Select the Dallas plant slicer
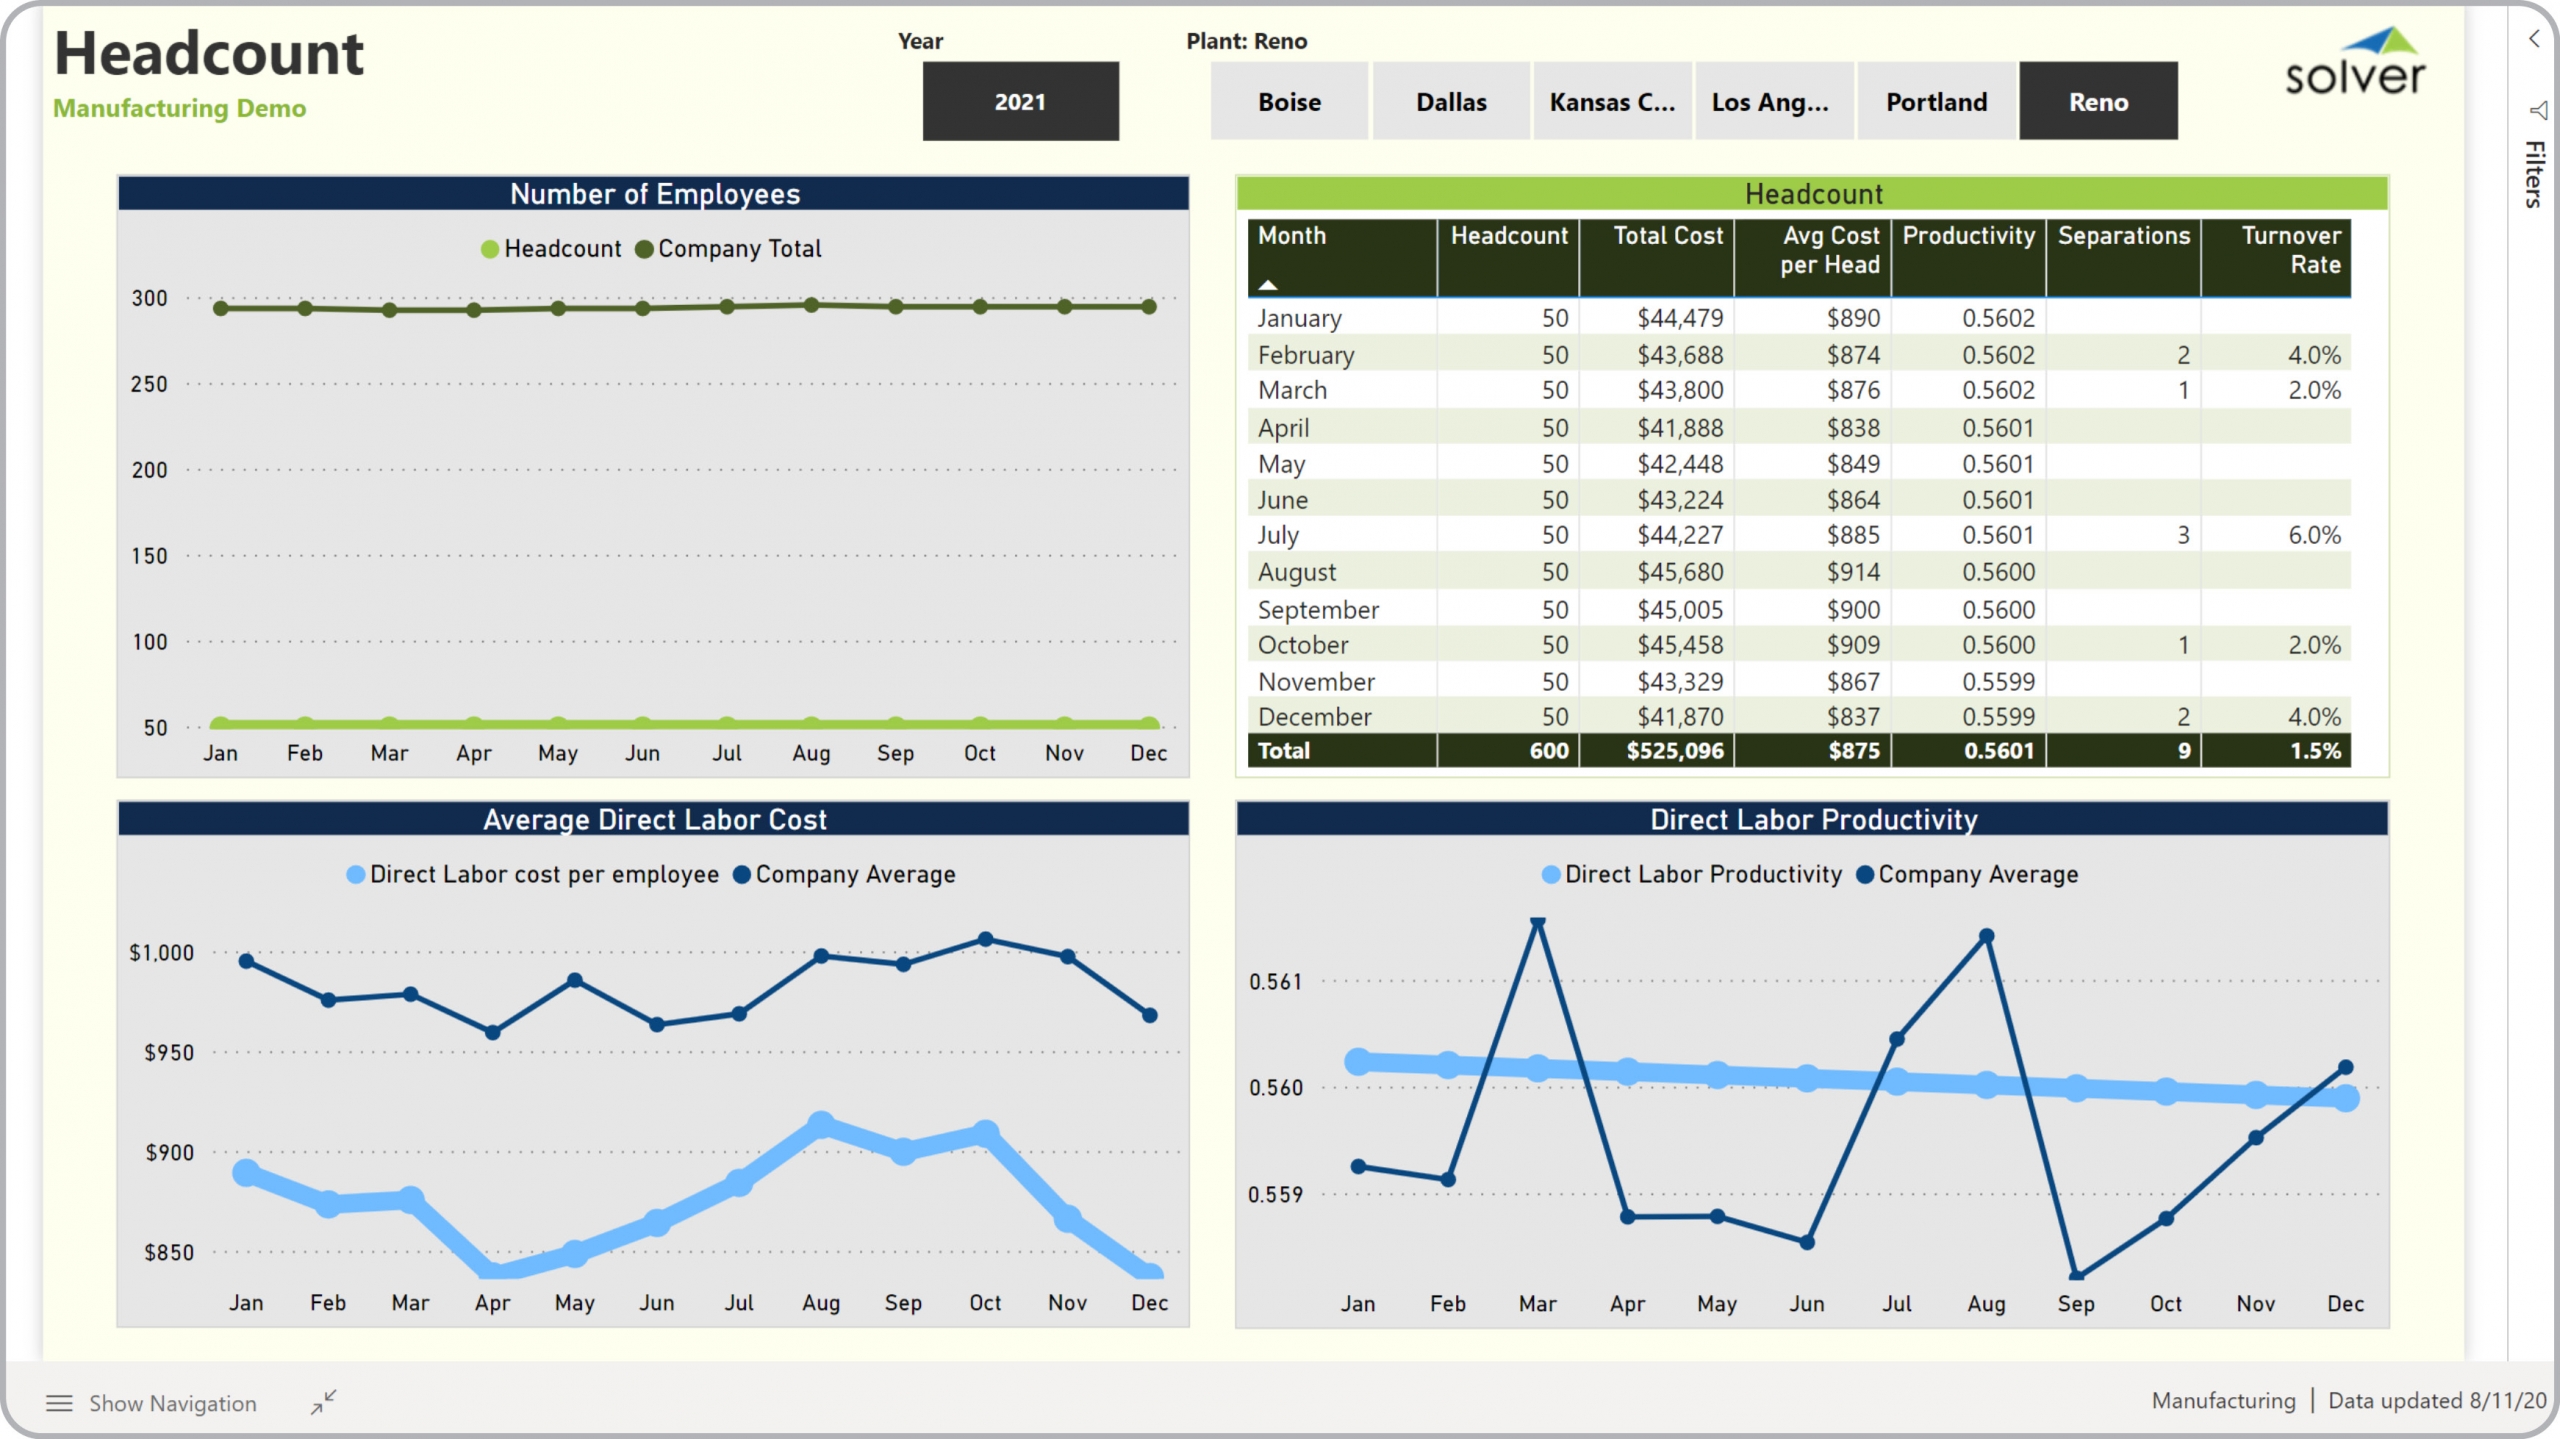The width and height of the screenshot is (2560, 1439). [x=1451, y=102]
